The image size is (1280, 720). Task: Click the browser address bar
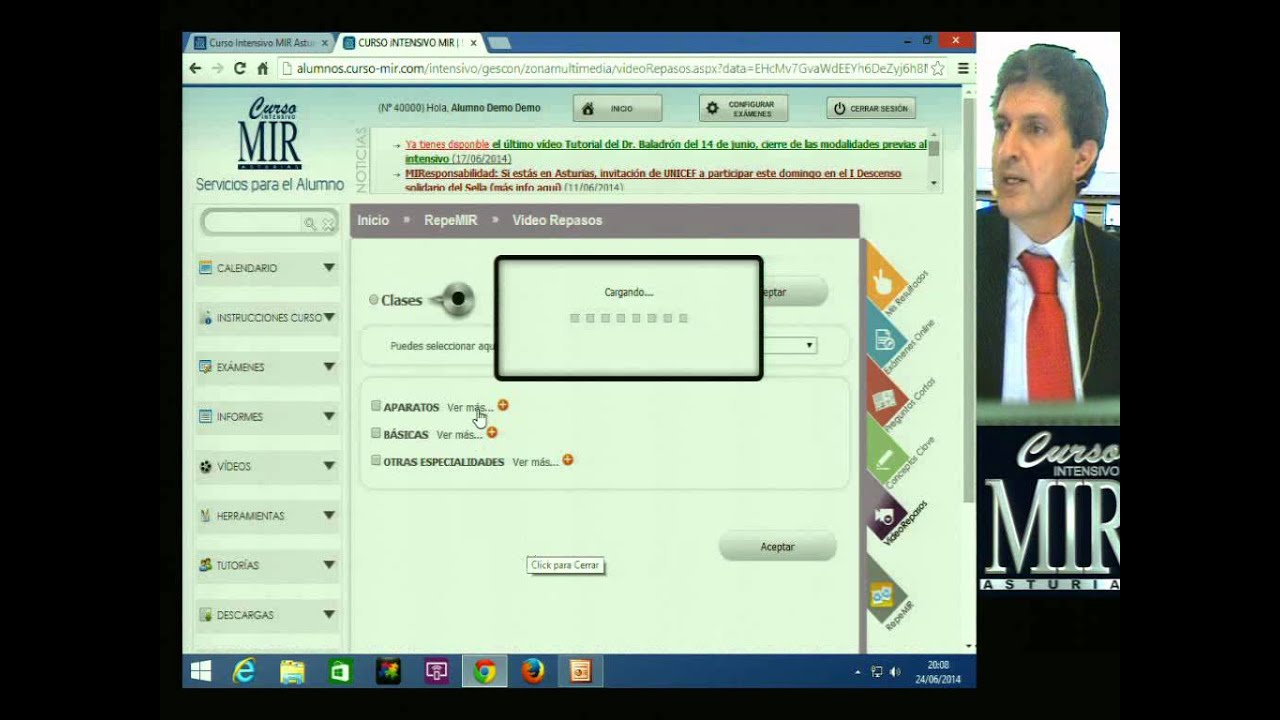pos(605,68)
